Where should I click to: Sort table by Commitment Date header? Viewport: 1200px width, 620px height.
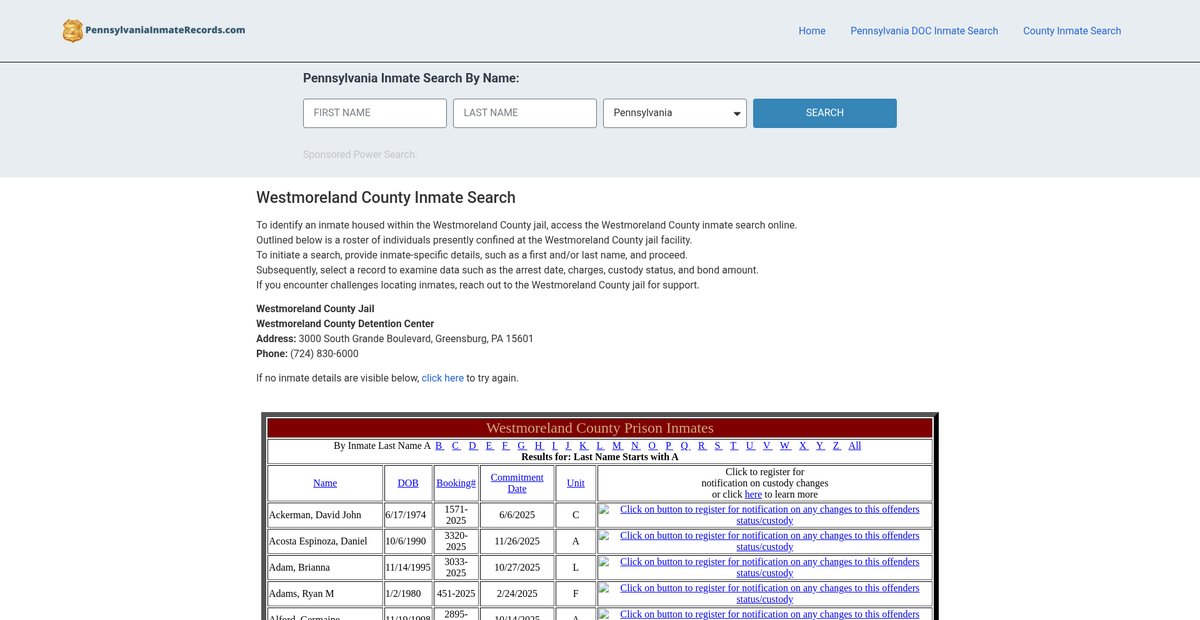pyautogui.click(x=517, y=483)
